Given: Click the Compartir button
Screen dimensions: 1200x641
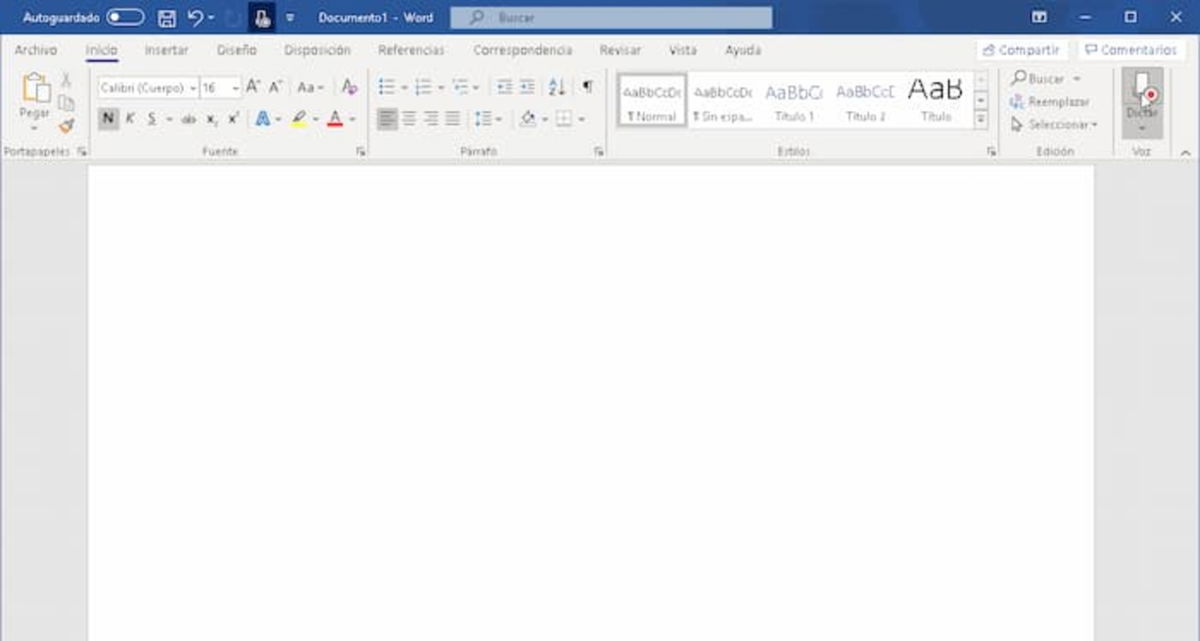Looking at the screenshot, I should (1022, 48).
